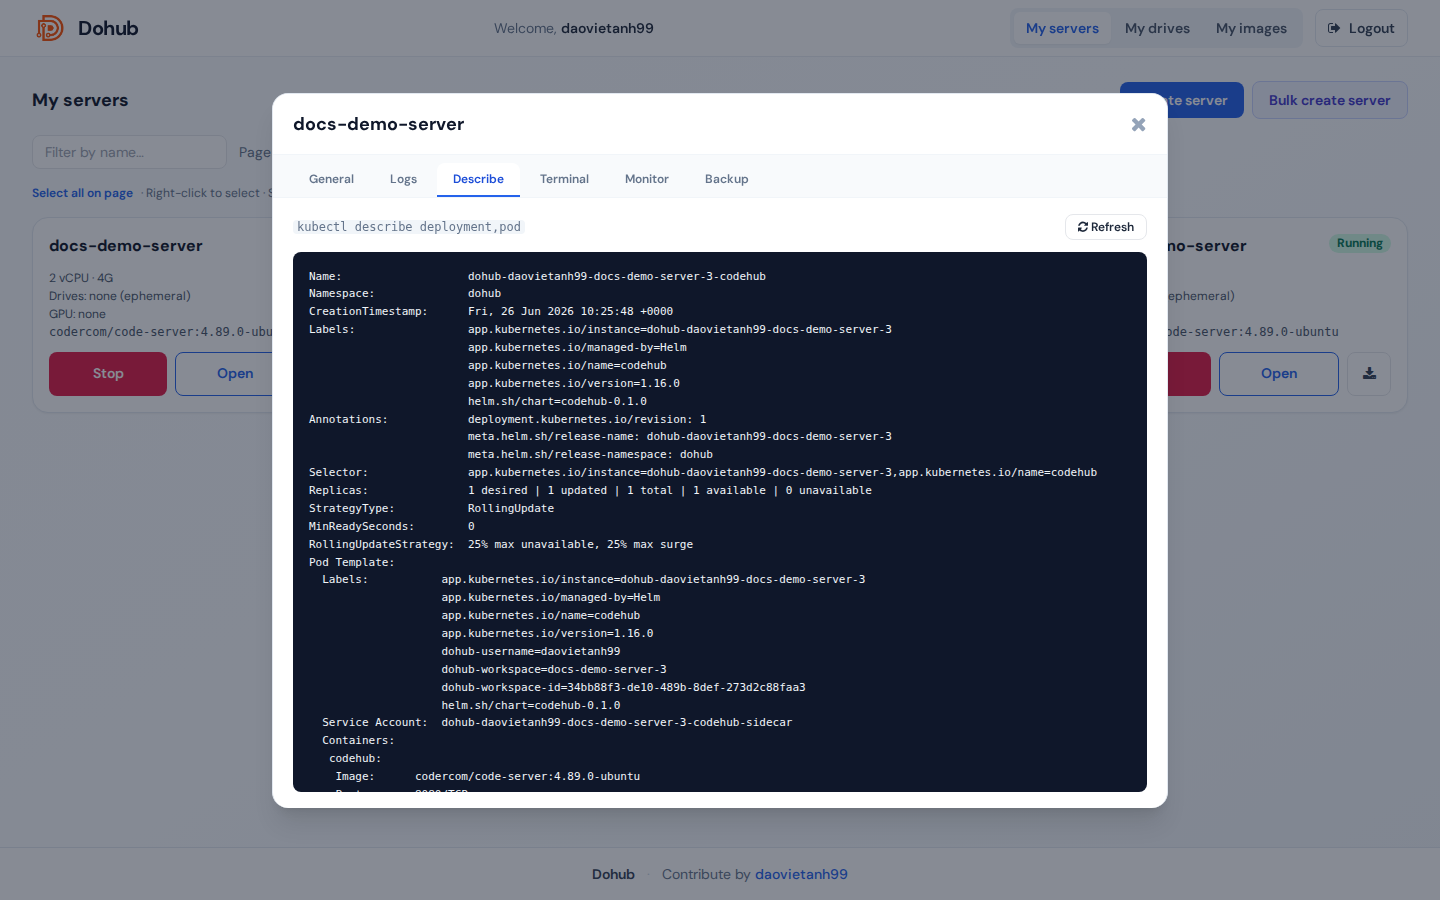Open My servers navigation item
1440x900 pixels.
[x=1062, y=28]
